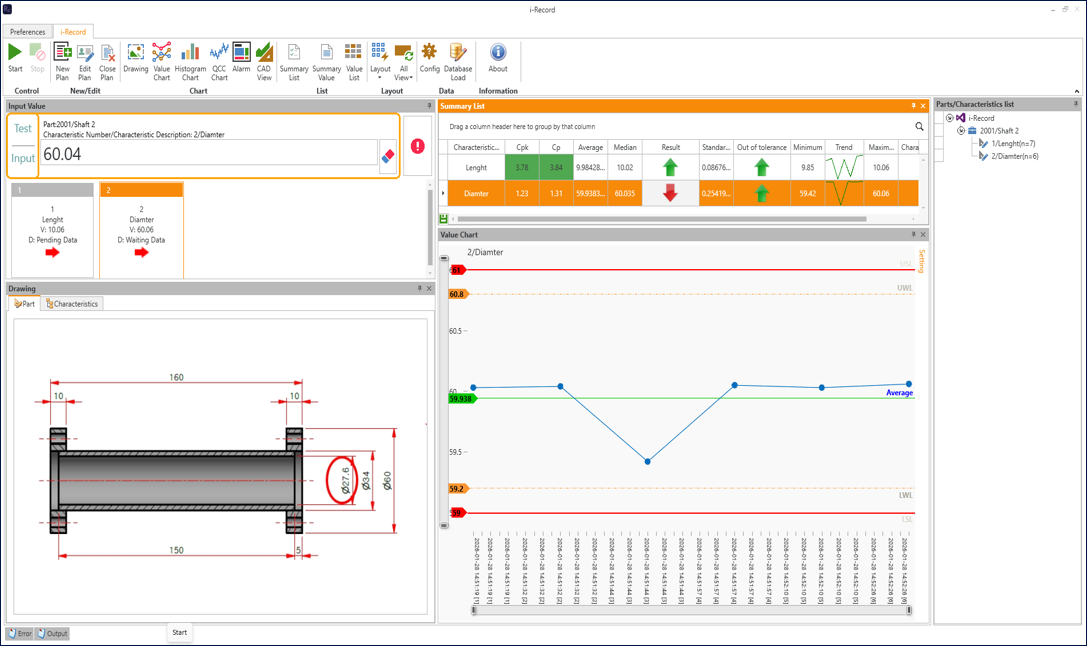
Task: Switch to the Preferences tab
Action: pos(28,32)
